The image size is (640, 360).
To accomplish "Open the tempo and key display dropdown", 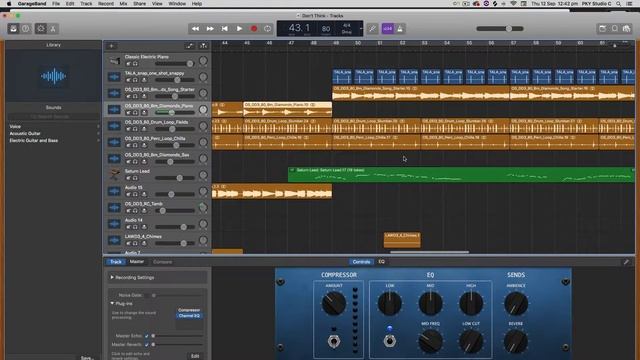I will (360, 29).
